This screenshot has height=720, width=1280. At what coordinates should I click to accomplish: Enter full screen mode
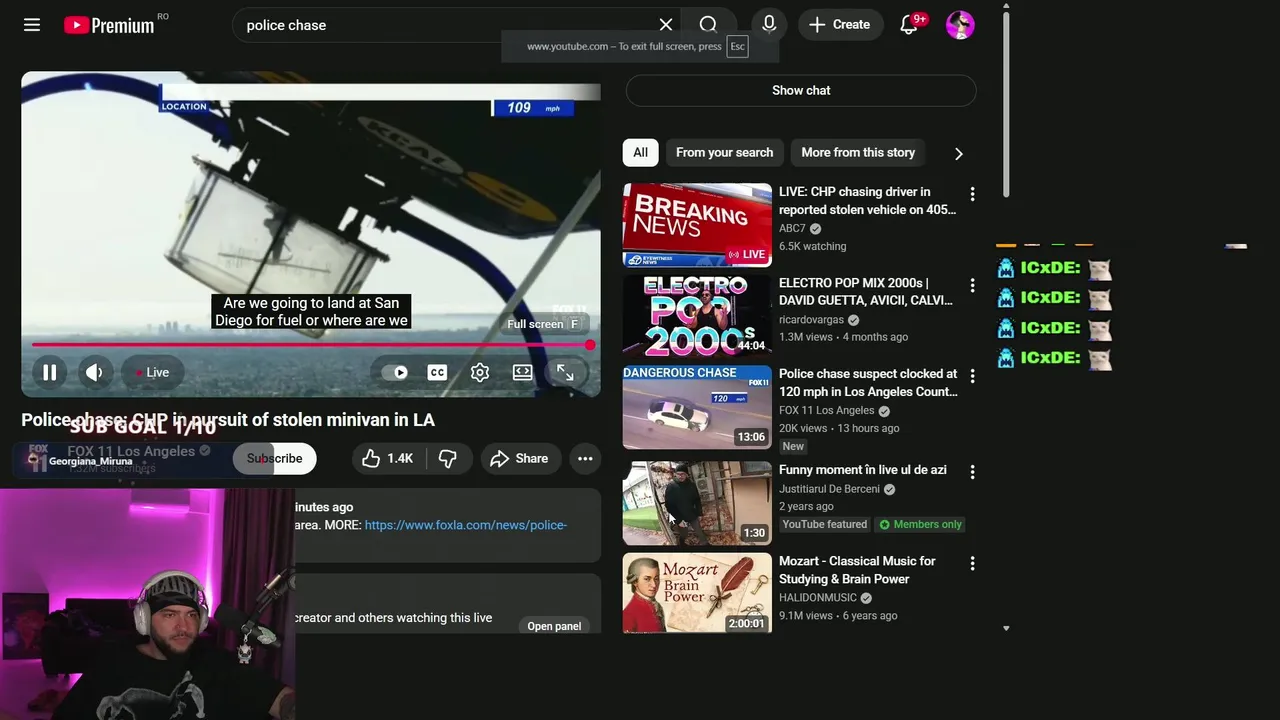point(565,372)
